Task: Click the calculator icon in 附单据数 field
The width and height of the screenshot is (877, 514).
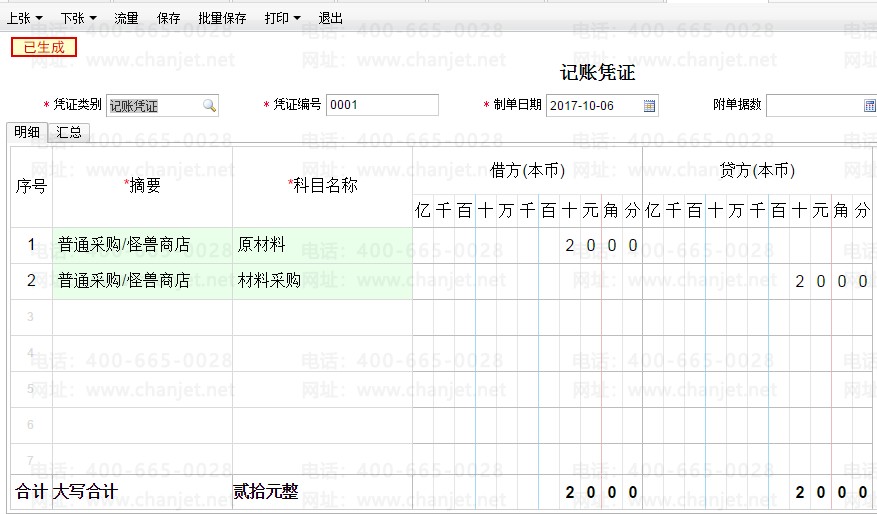Action: (x=868, y=105)
